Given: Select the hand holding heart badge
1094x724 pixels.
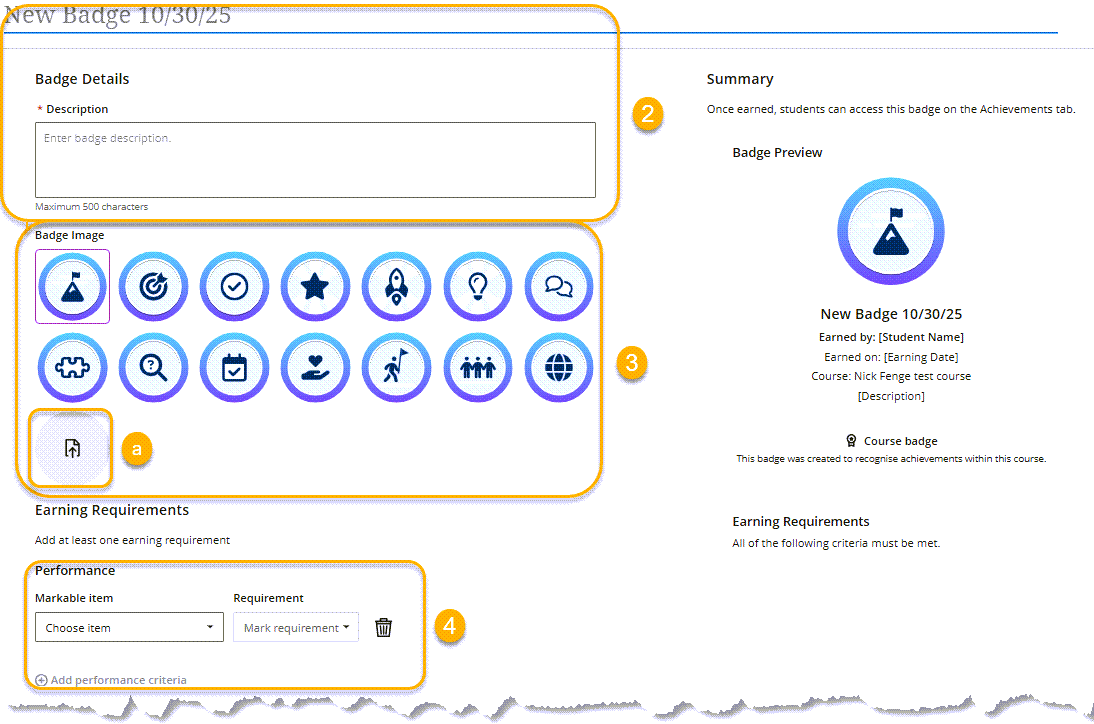Looking at the screenshot, I should coord(315,368).
